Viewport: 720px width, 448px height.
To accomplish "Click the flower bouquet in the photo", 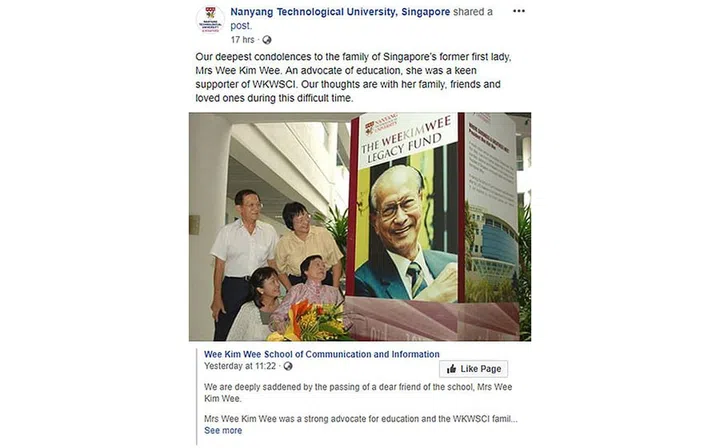I will pyautogui.click(x=309, y=323).
